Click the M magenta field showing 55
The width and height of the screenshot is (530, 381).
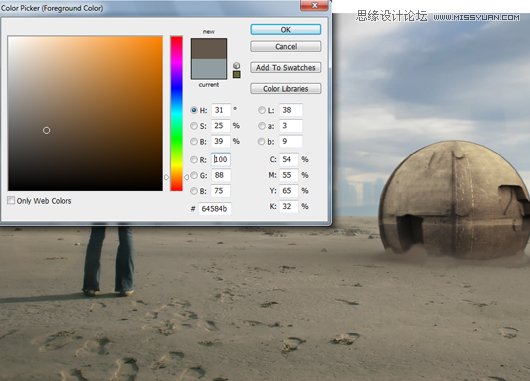[289, 175]
